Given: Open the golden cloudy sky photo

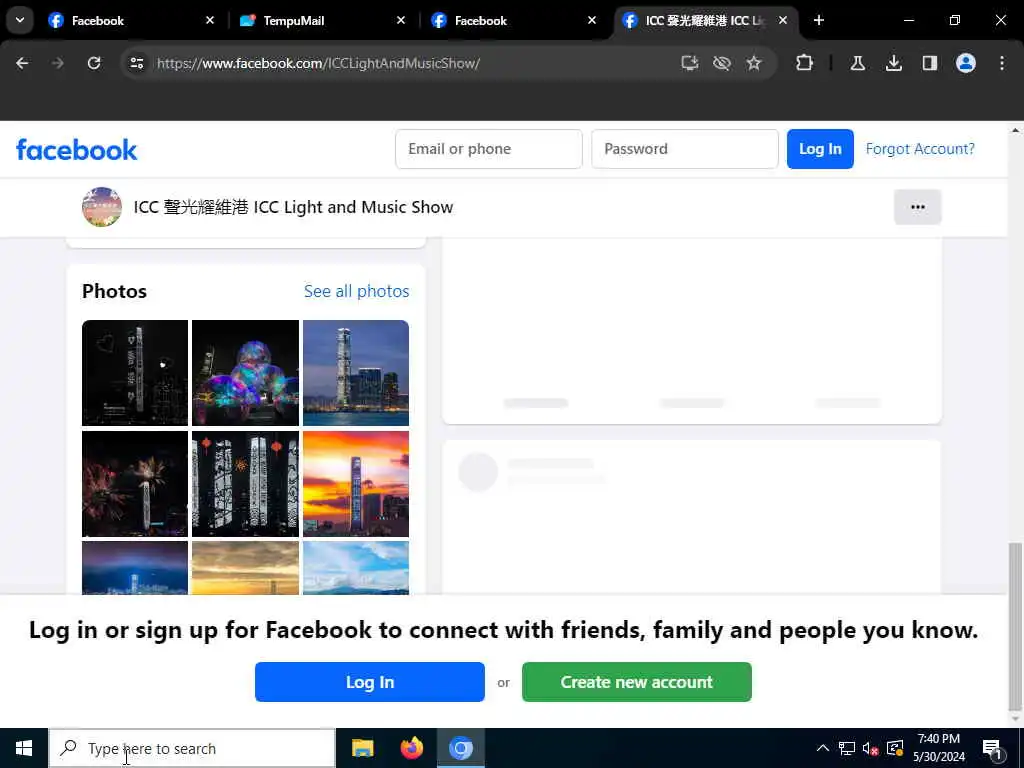Looking at the screenshot, I should [x=246, y=568].
